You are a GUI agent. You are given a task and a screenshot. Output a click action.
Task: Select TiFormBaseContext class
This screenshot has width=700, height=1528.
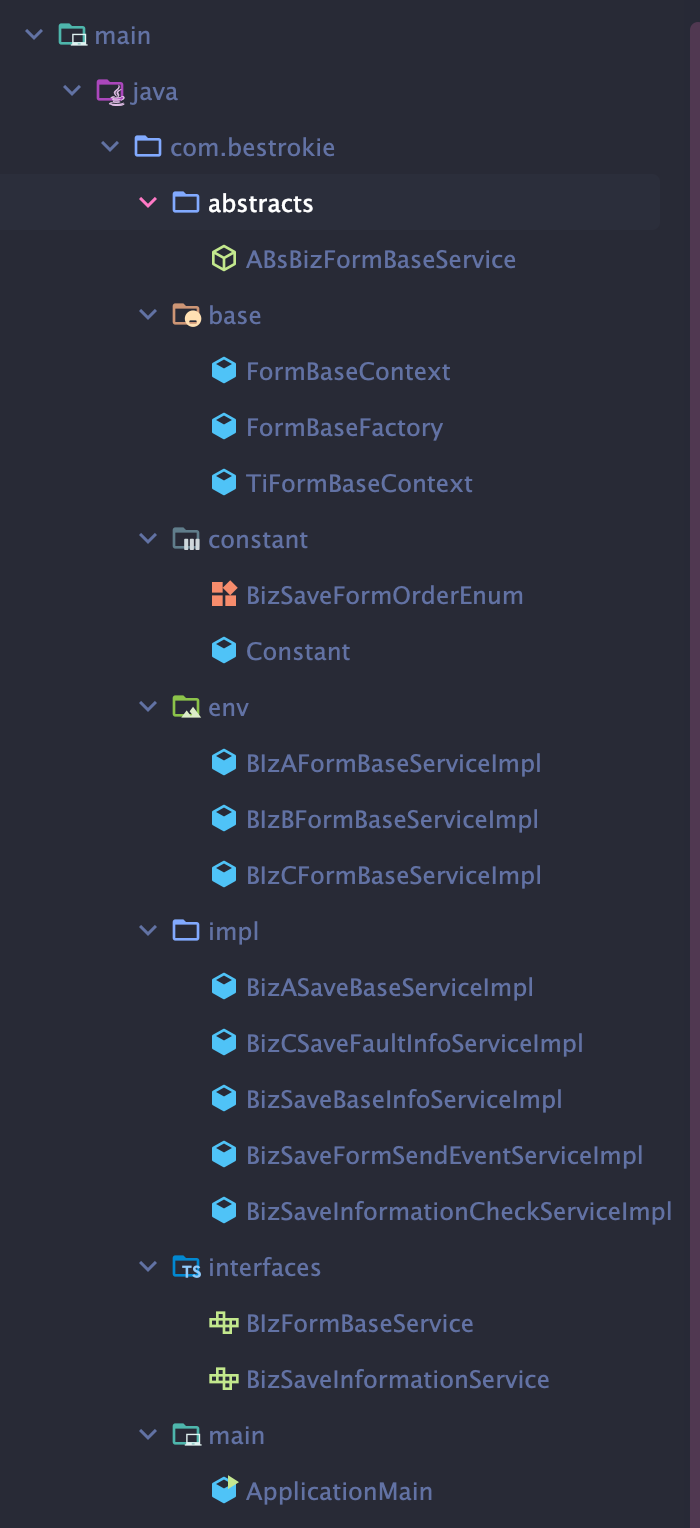(x=359, y=484)
